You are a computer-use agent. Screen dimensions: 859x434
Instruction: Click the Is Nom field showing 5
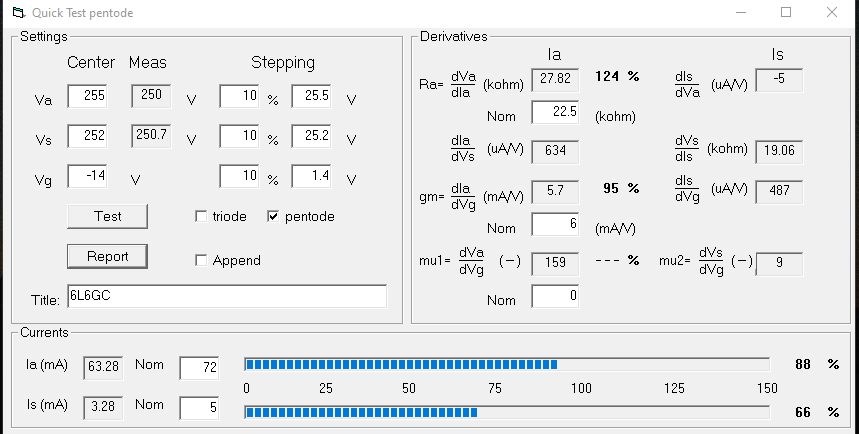[x=198, y=406]
